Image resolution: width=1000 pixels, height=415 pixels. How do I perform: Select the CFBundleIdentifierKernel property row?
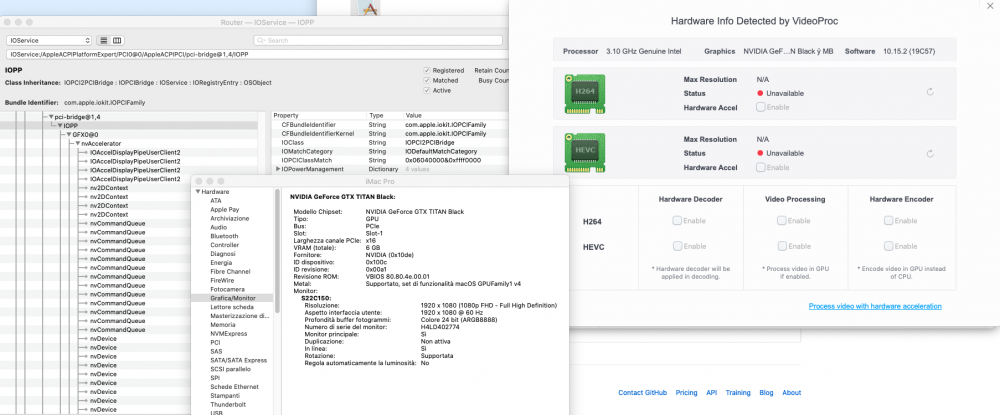390,134
